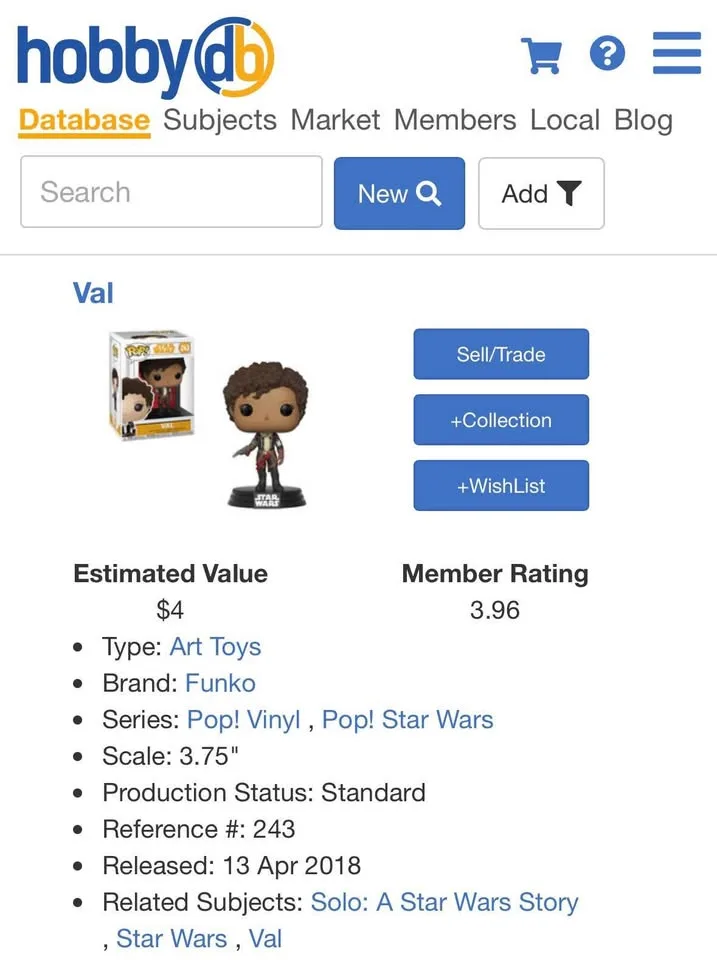This screenshot has height=960, width=717.
Task: Visit the Pop! Star Wars series link
Action: pos(407,720)
